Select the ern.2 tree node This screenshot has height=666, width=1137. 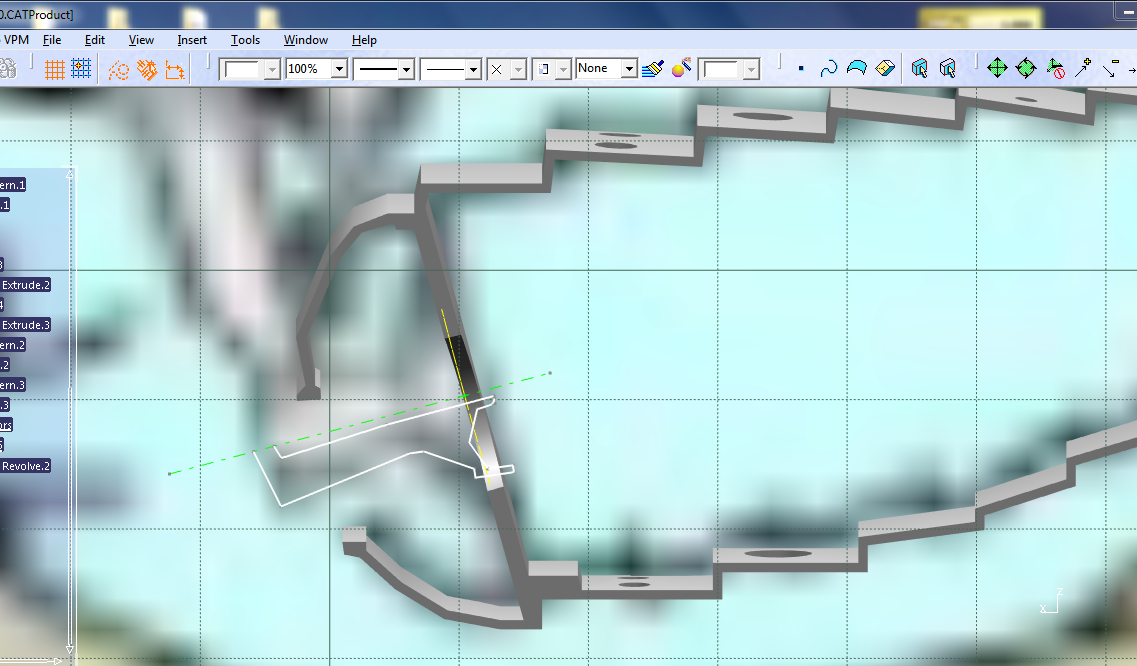tap(13, 345)
